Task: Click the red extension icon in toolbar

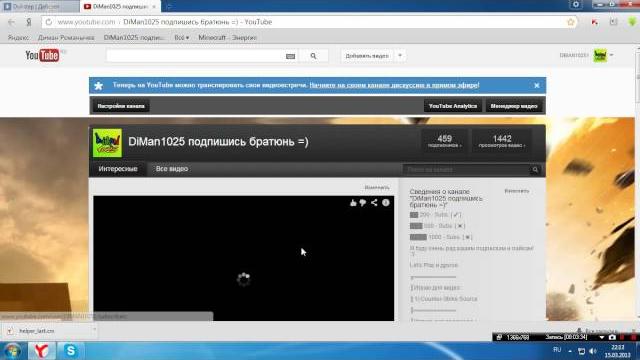Action: coord(595,22)
